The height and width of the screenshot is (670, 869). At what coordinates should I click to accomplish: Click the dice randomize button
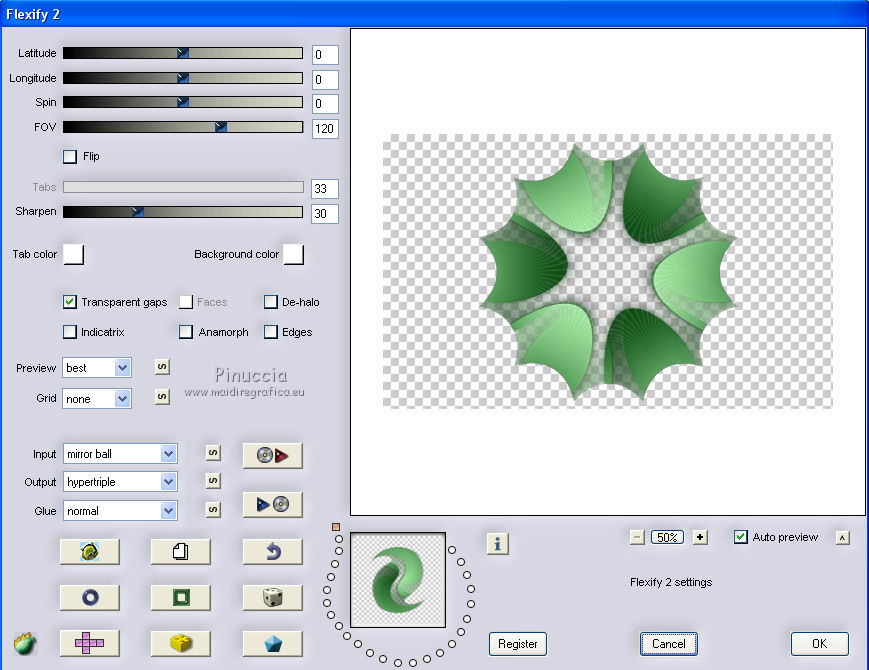pyautogui.click(x=273, y=597)
